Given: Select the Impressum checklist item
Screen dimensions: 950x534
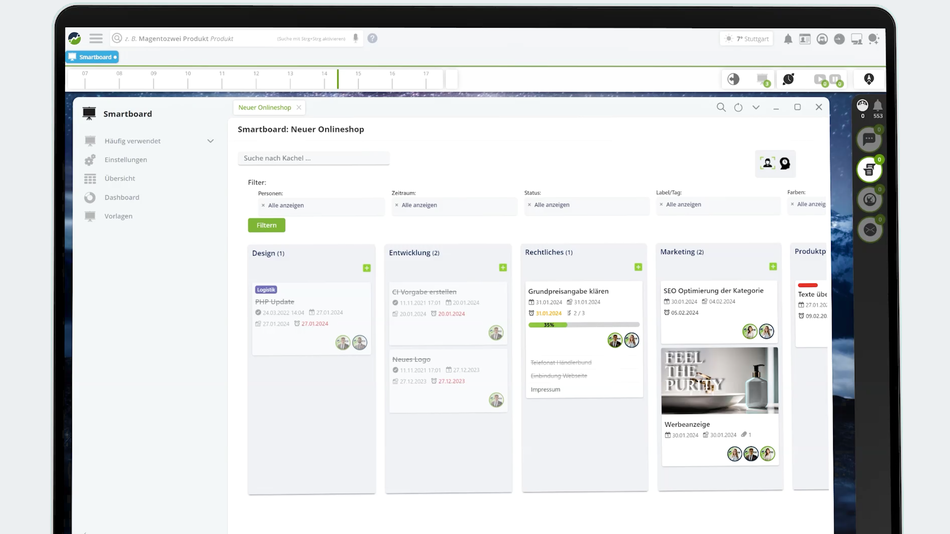Looking at the screenshot, I should [545, 390].
